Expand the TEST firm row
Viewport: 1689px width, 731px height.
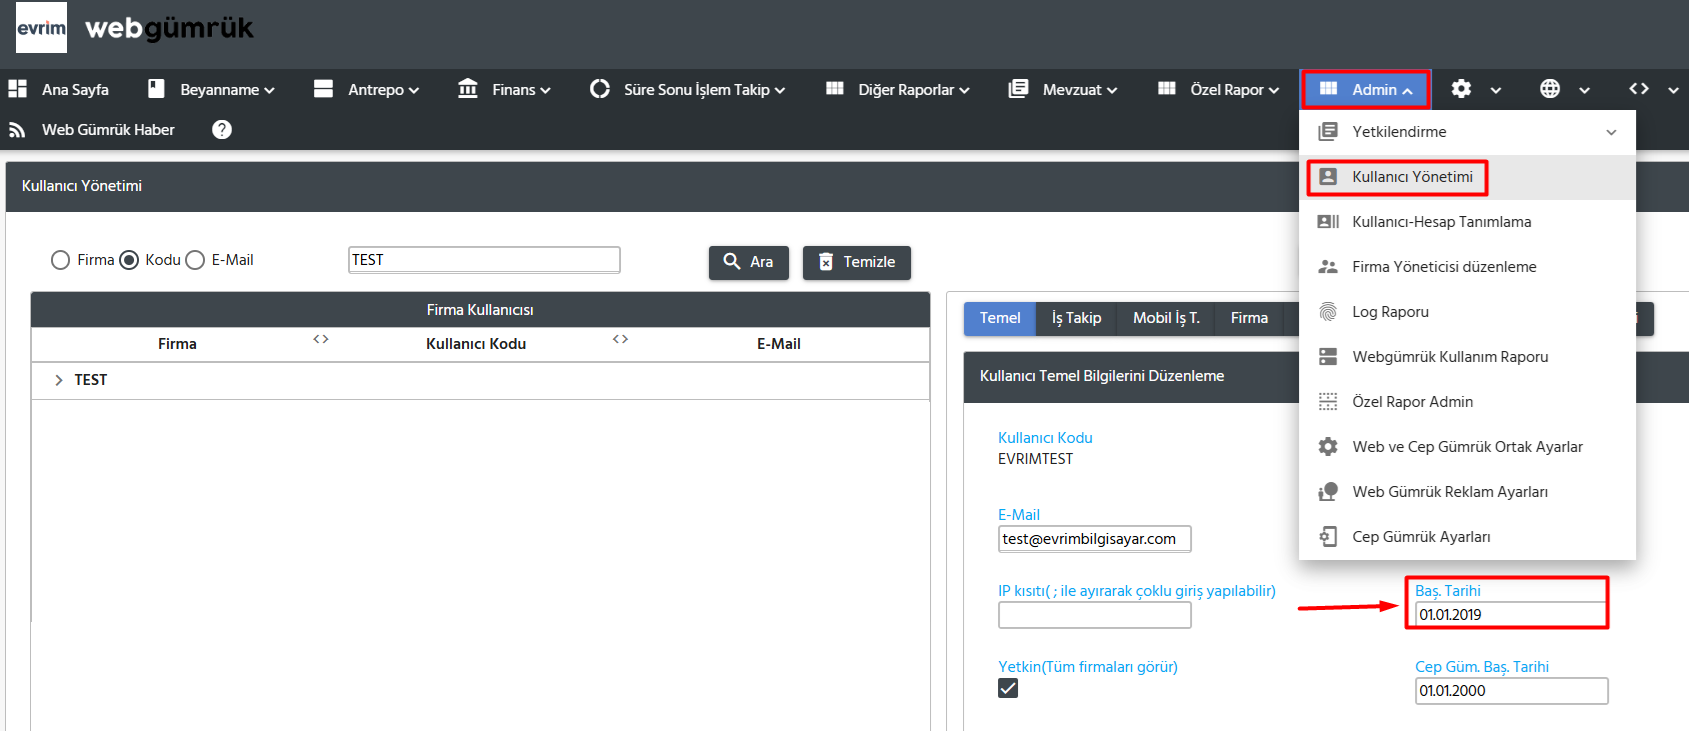tap(59, 380)
